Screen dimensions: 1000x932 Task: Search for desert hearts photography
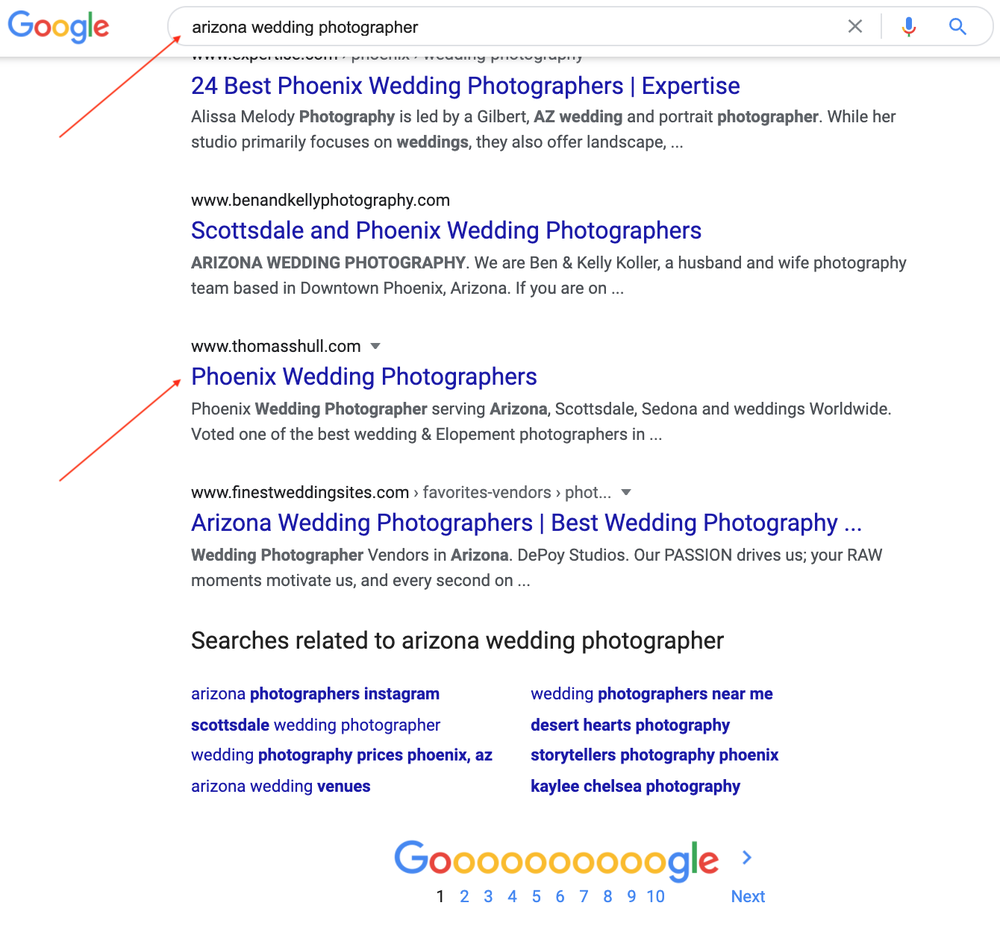tap(630, 725)
